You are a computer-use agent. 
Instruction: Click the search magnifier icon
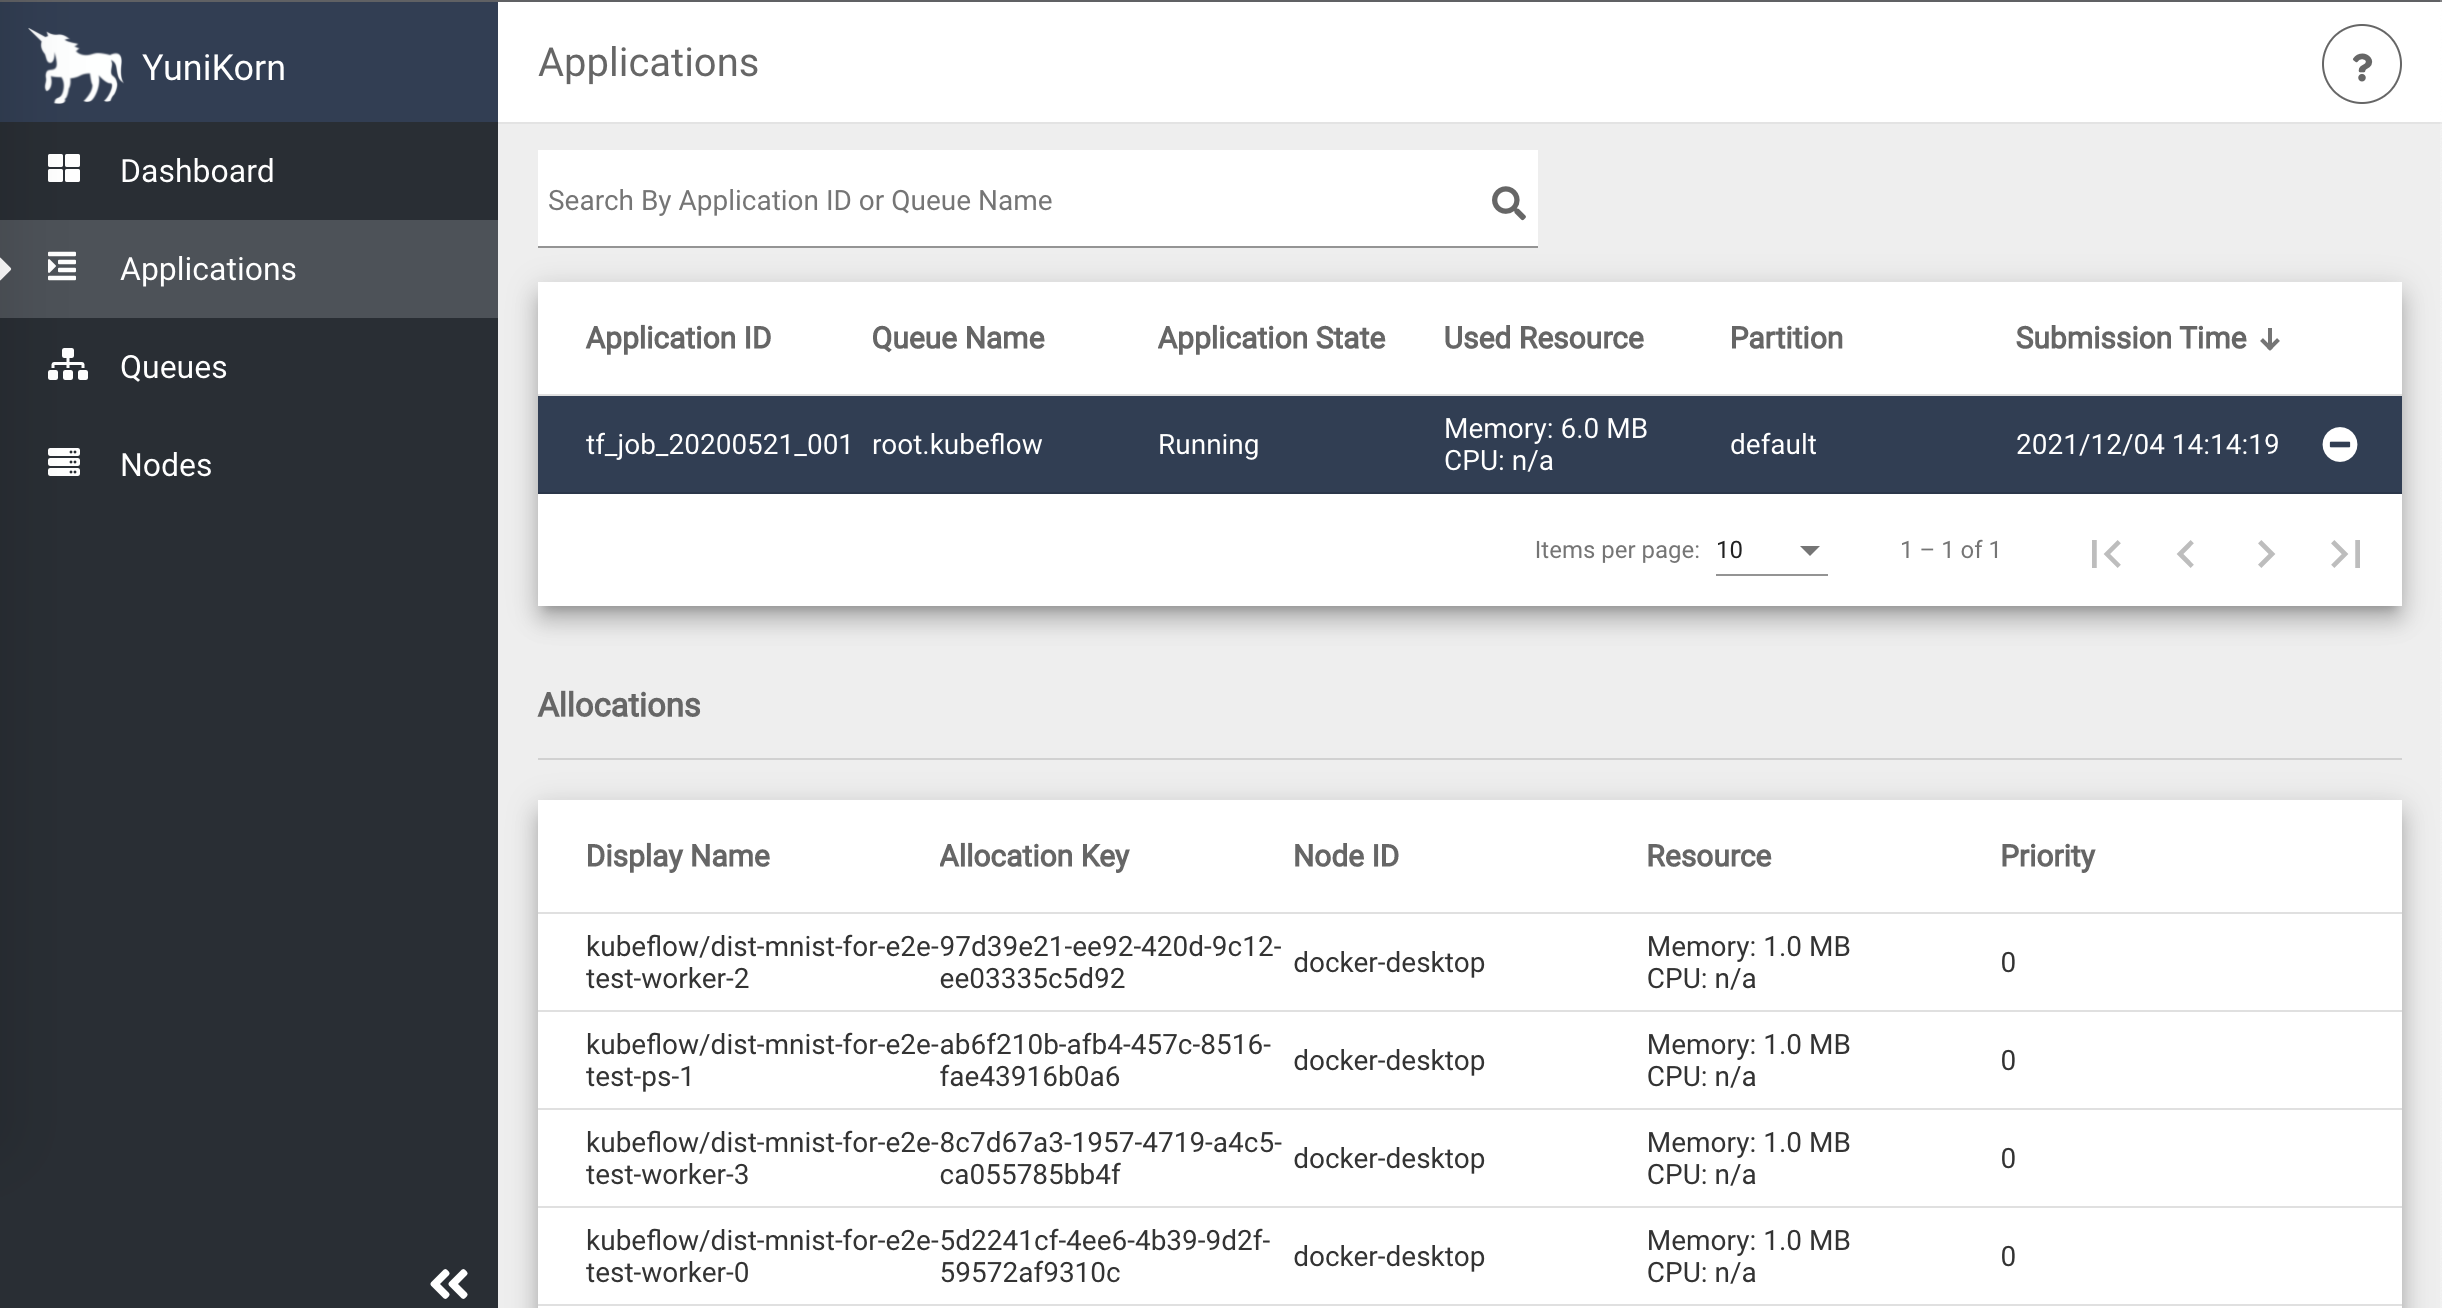pyautogui.click(x=1504, y=203)
